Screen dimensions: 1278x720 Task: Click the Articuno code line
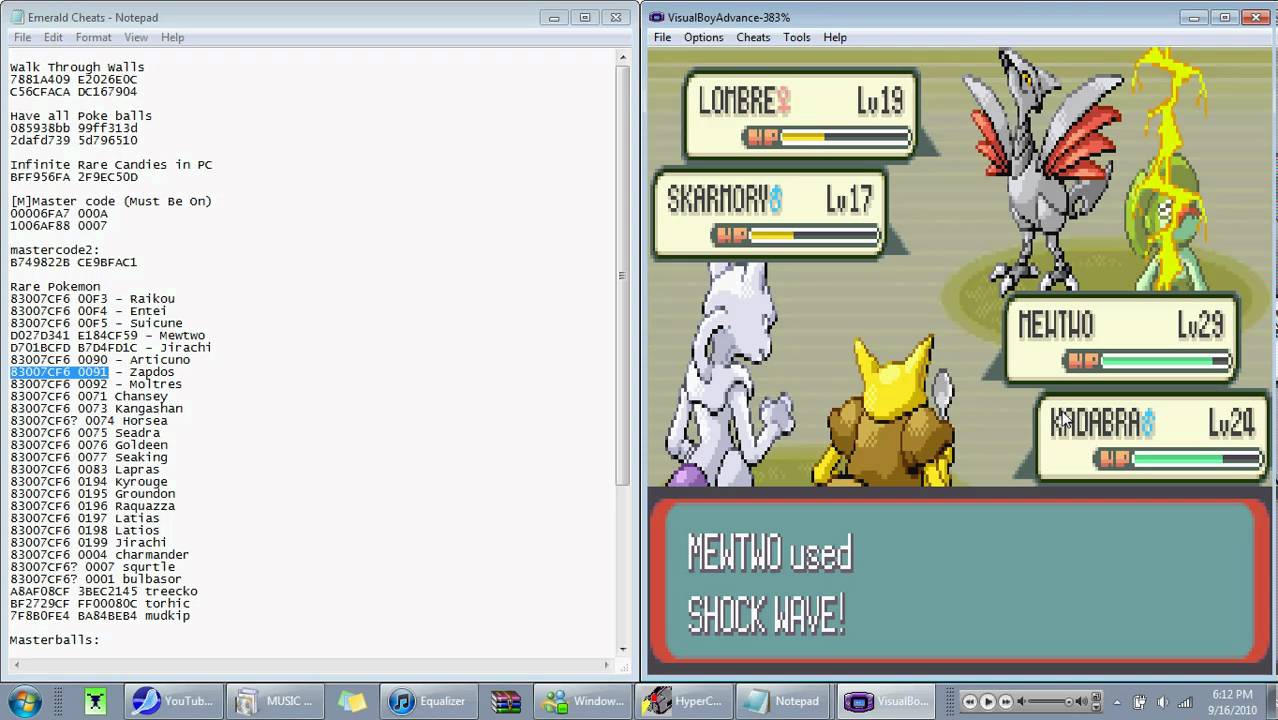(x=100, y=360)
